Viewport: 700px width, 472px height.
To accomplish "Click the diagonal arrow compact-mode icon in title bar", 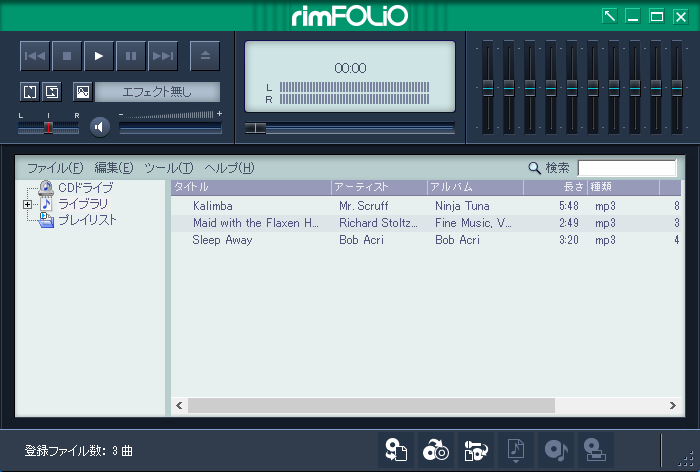I will pyautogui.click(x=609, y=17).
